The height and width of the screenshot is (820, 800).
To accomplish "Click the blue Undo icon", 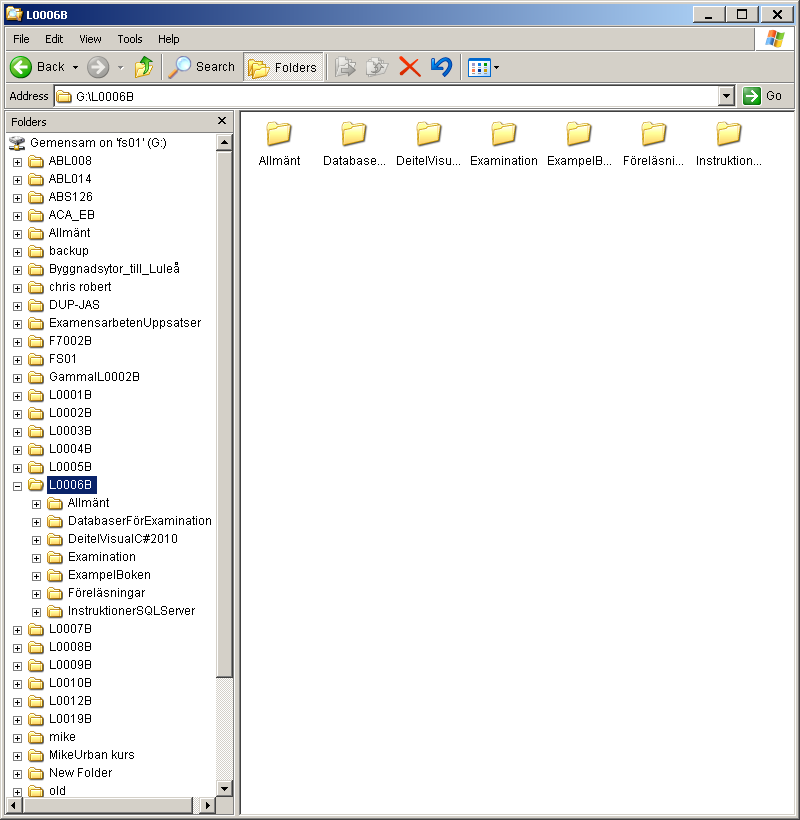I will point(441,67).
